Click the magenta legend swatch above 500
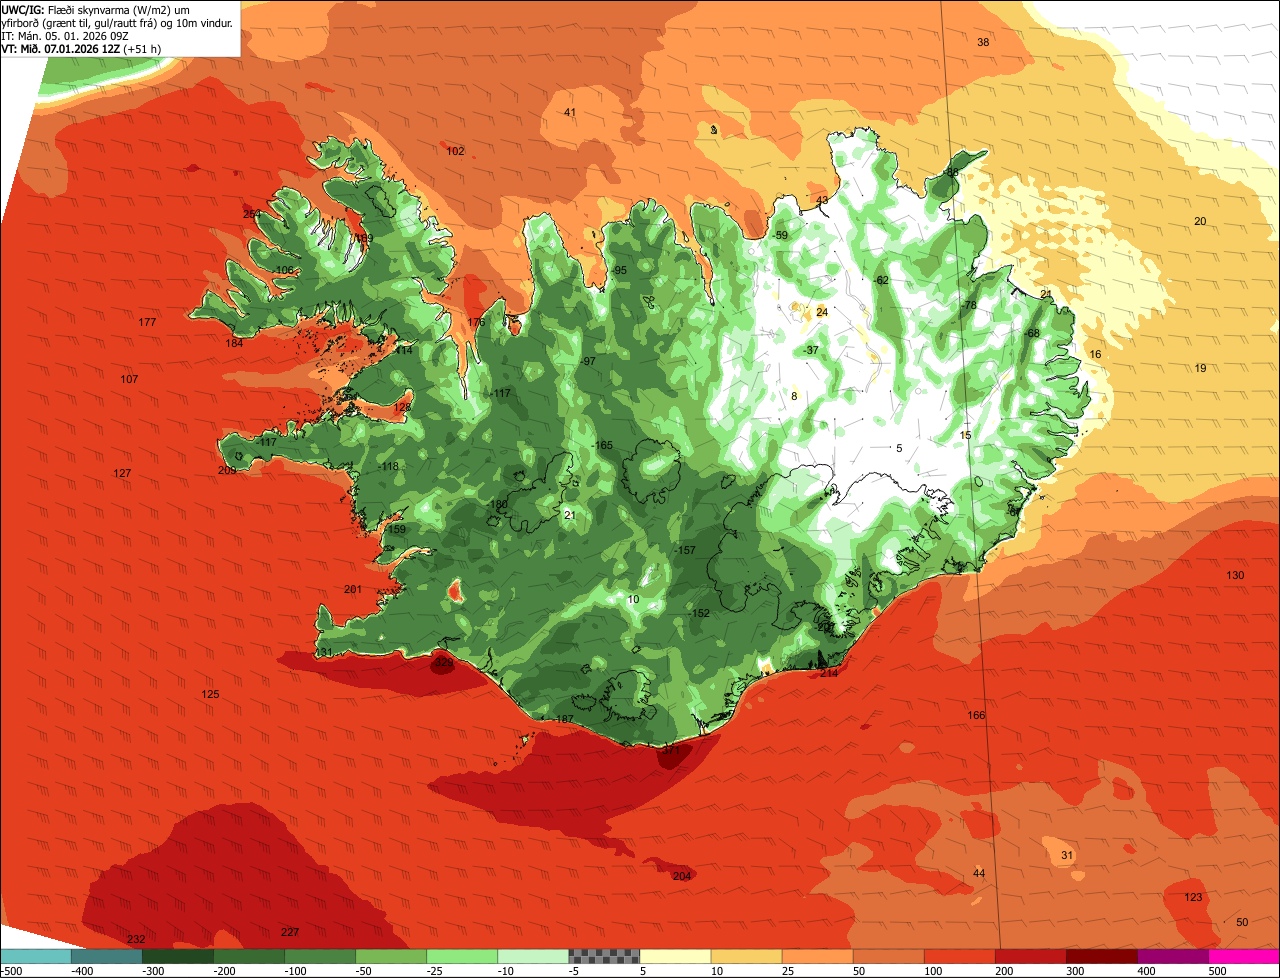This screenshot has width=1280, height=978. (x=1244, y=956)
